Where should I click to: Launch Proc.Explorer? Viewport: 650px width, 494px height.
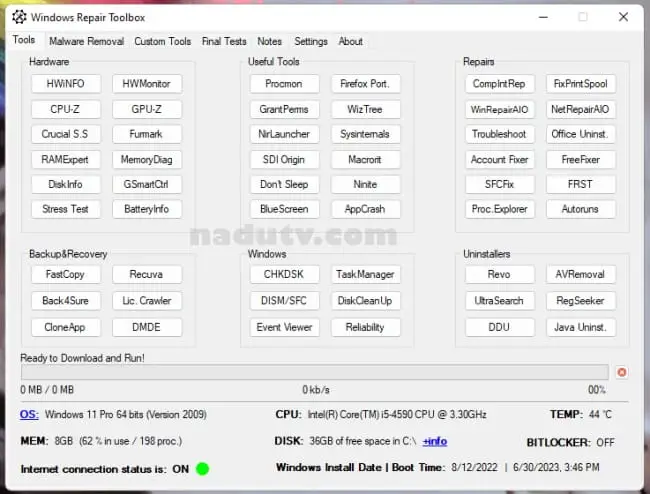500,209
